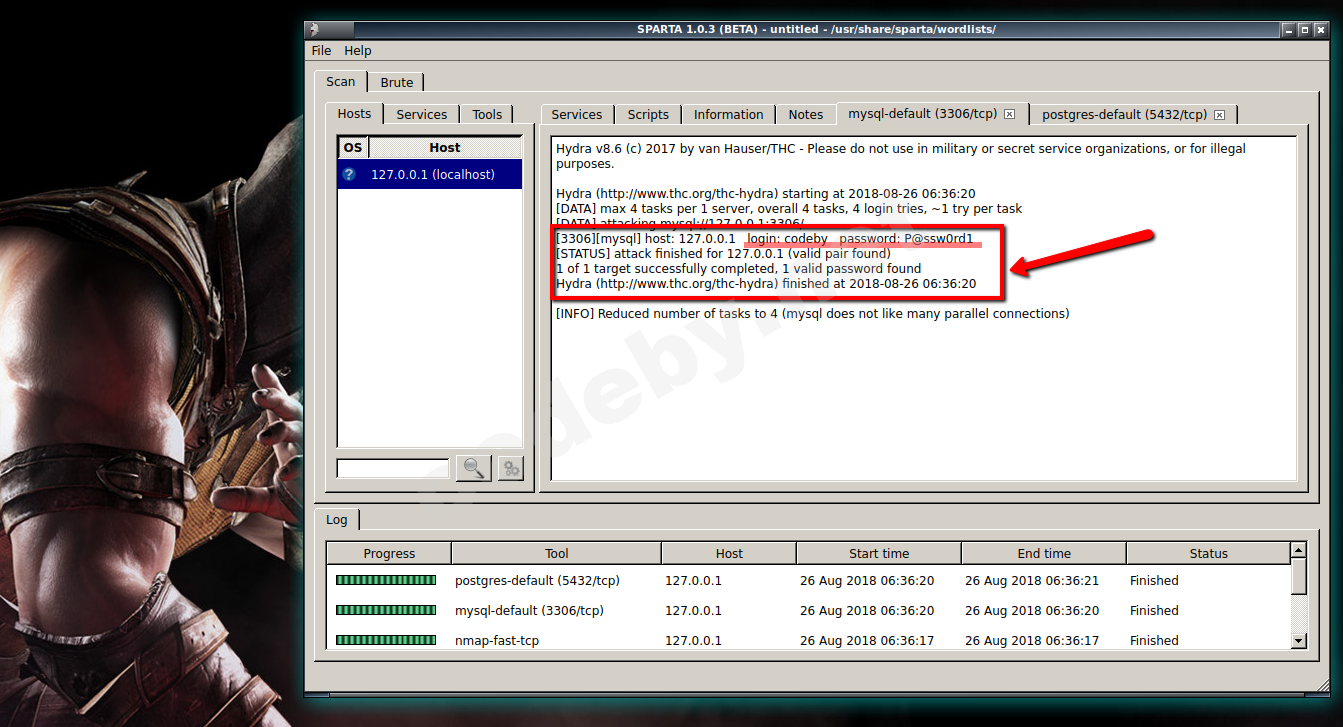The image size is (1343, 727).
Task: Click the gears icon next to the magnifier
Action: [510, 468]
